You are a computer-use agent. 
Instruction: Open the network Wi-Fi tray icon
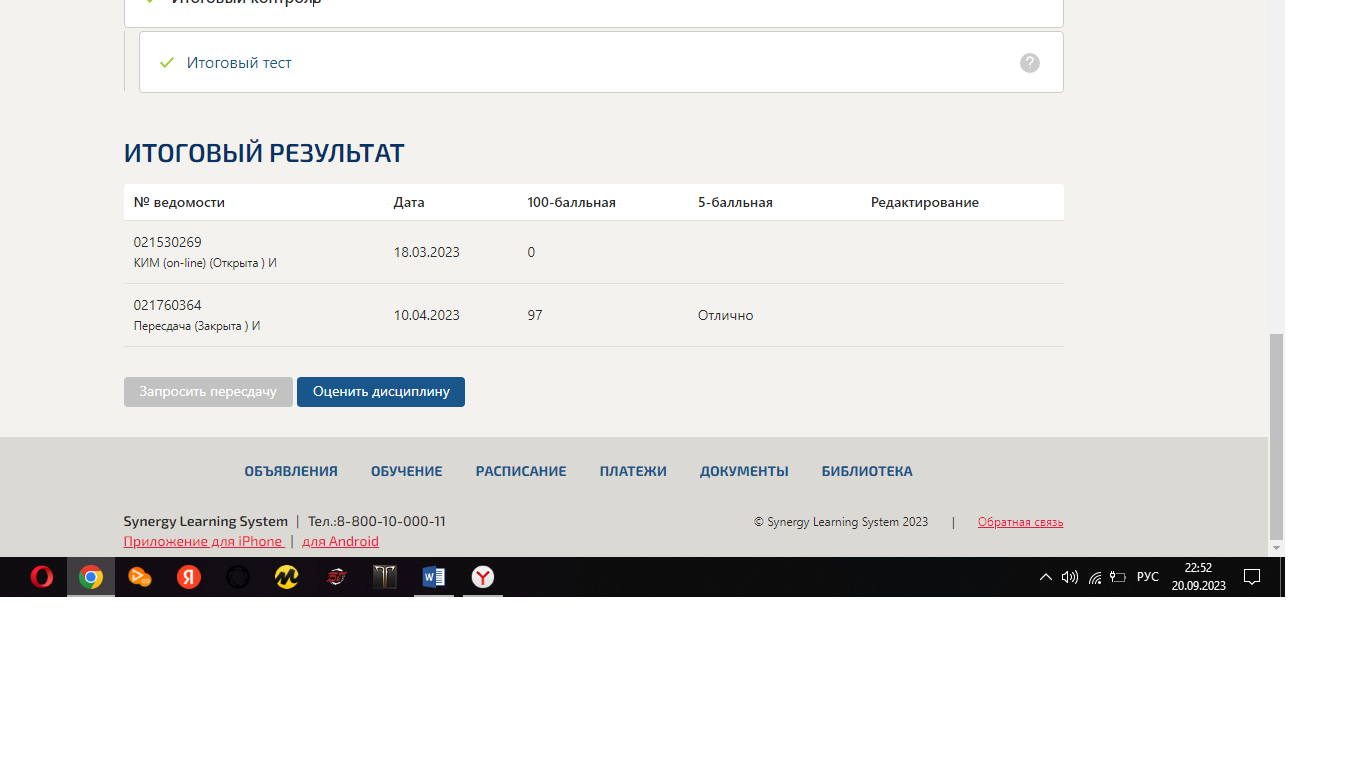point(1095,577)
